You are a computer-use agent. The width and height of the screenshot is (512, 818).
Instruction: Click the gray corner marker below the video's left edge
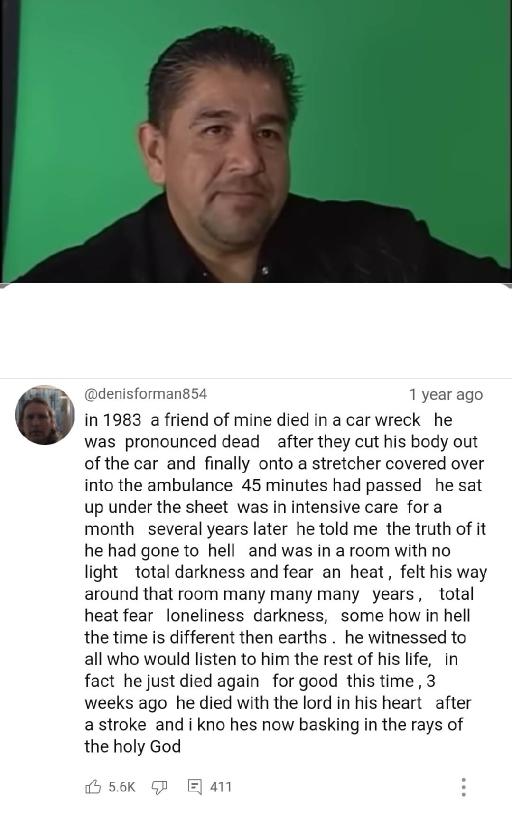[x=4, y=285]
